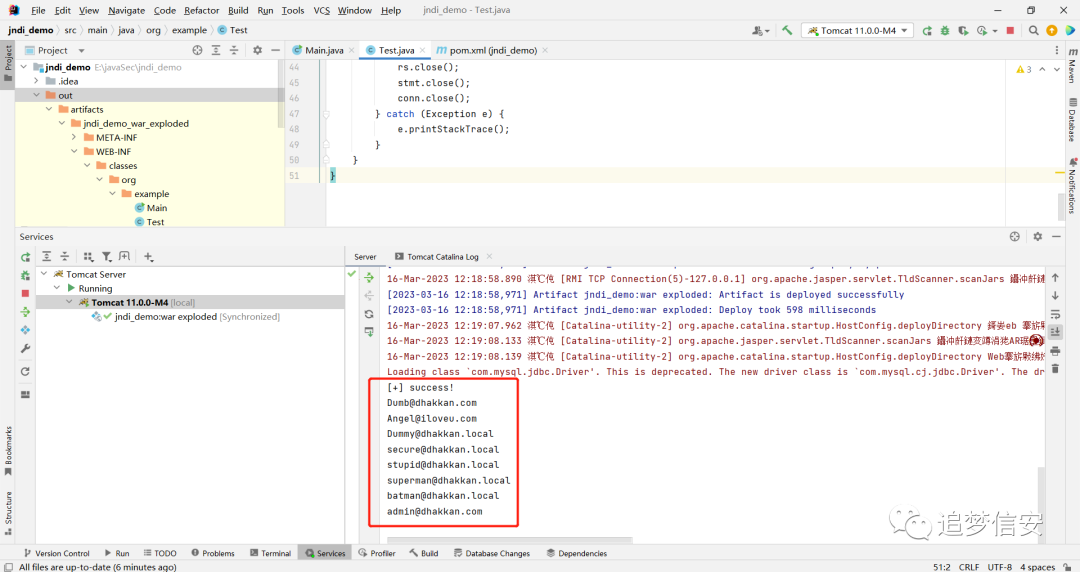
Task: Toggle soft-wrap icon in console gutter
Action: (x=1055, y=314)
